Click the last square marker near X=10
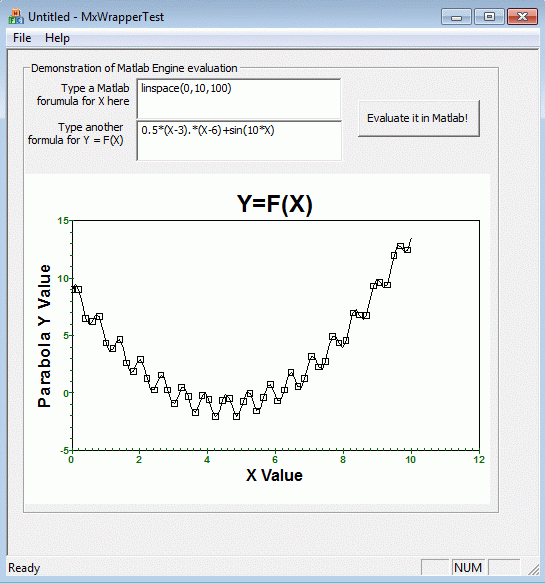The image size is (545, 583). [407, 250]
